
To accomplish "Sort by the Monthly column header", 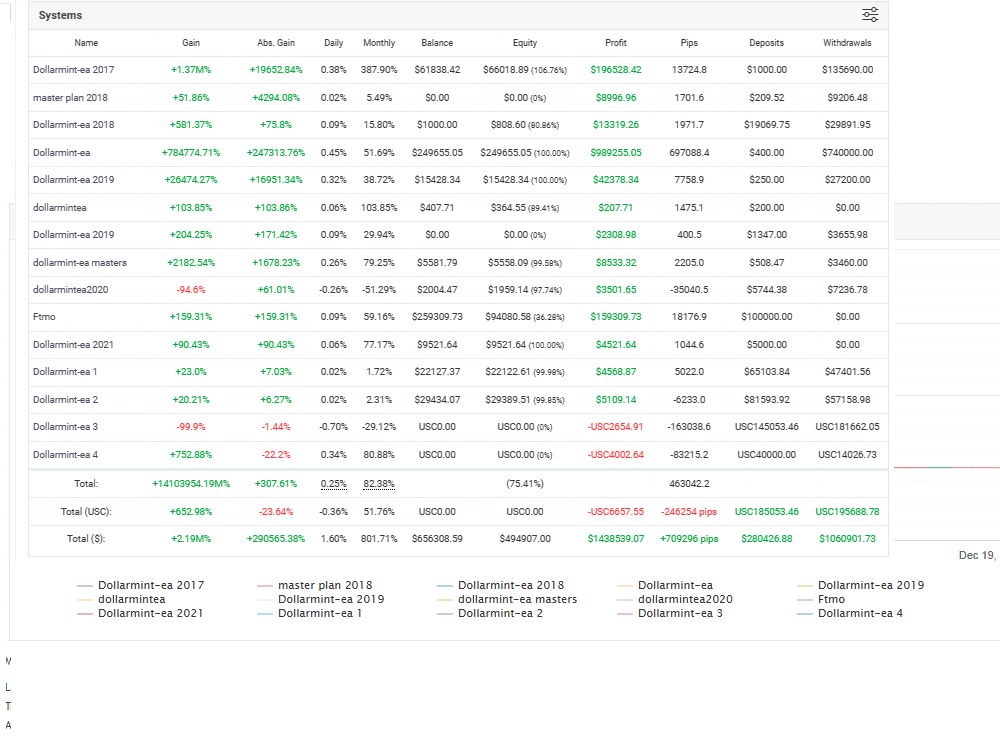I will (x=379, y=43).
